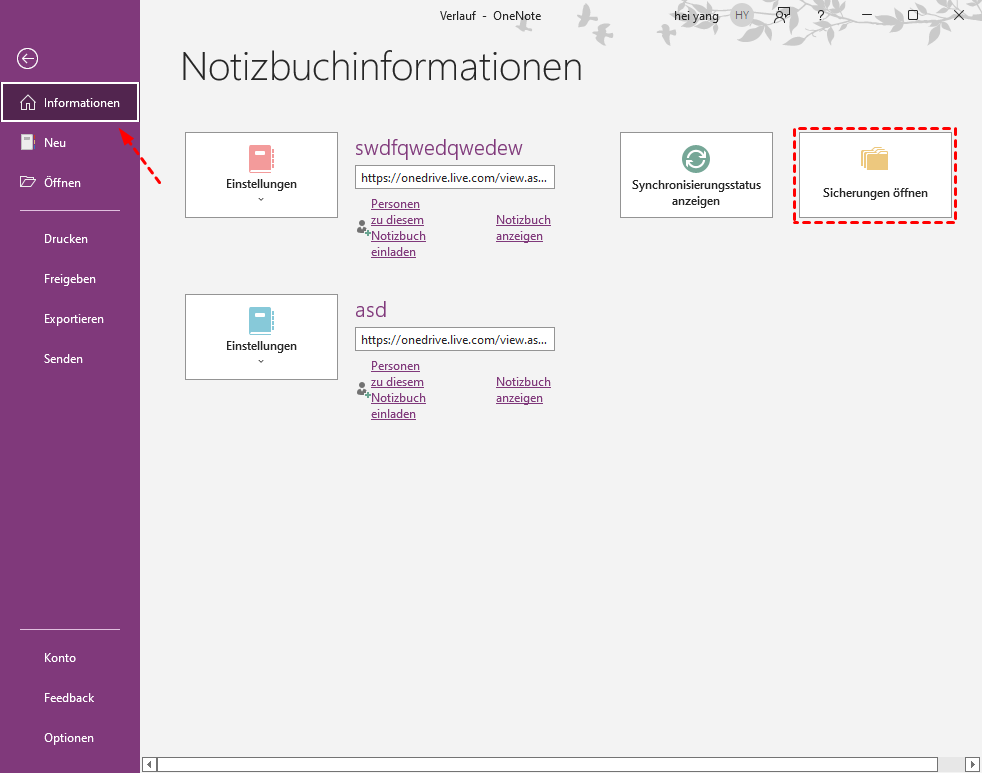
Task: Click the back arrow circle icon
Action: tap(28, 59)
